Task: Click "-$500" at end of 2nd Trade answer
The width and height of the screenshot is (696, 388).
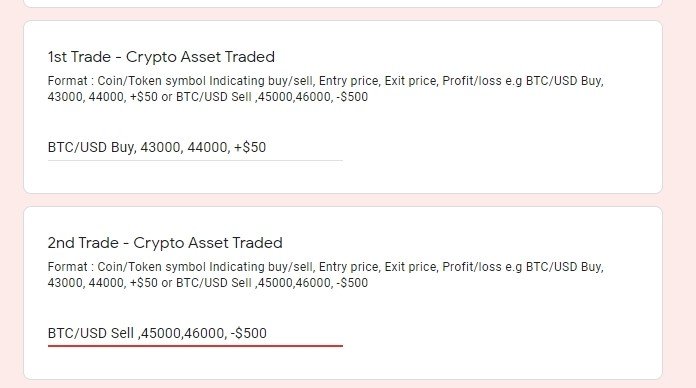Action: pyautogui.click(x=249, y=333)
